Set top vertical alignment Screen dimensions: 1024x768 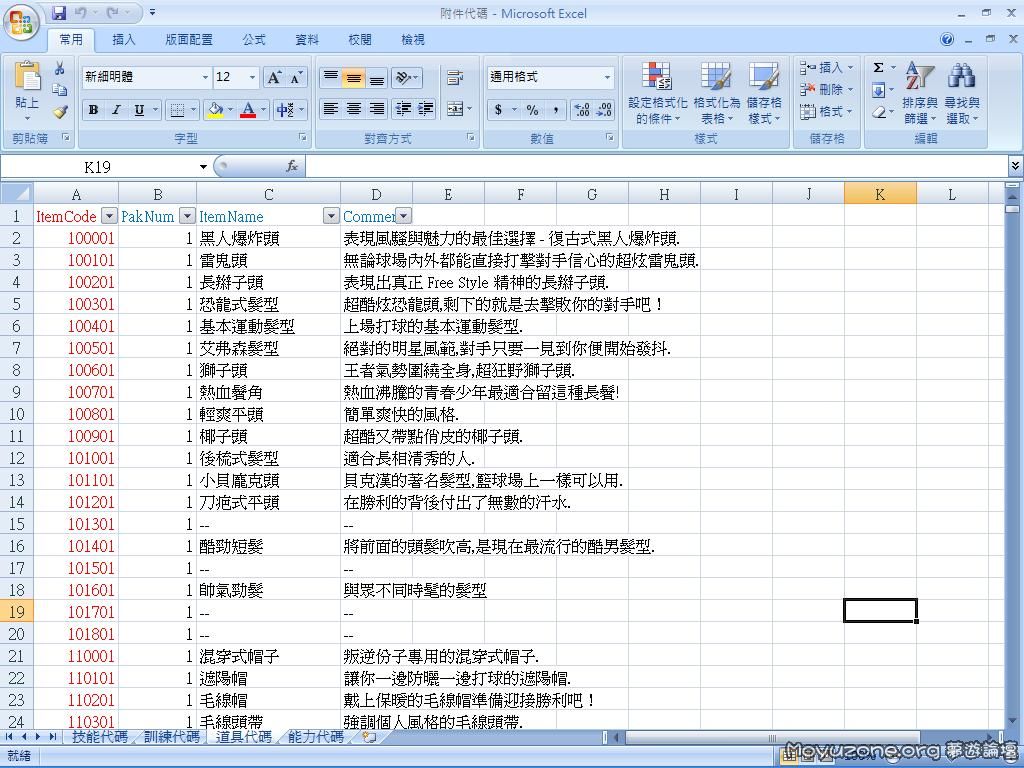[x=330, y=78]
